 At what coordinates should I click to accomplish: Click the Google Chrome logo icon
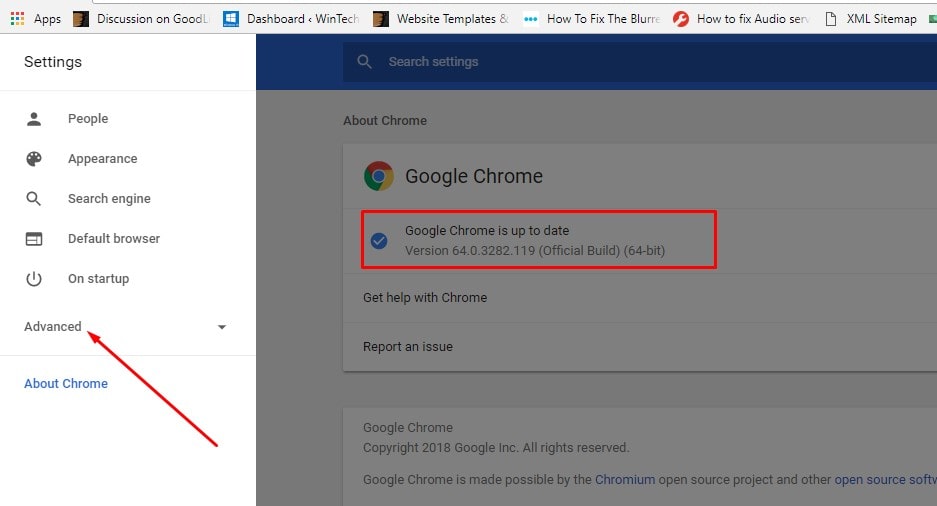[379, 176]
